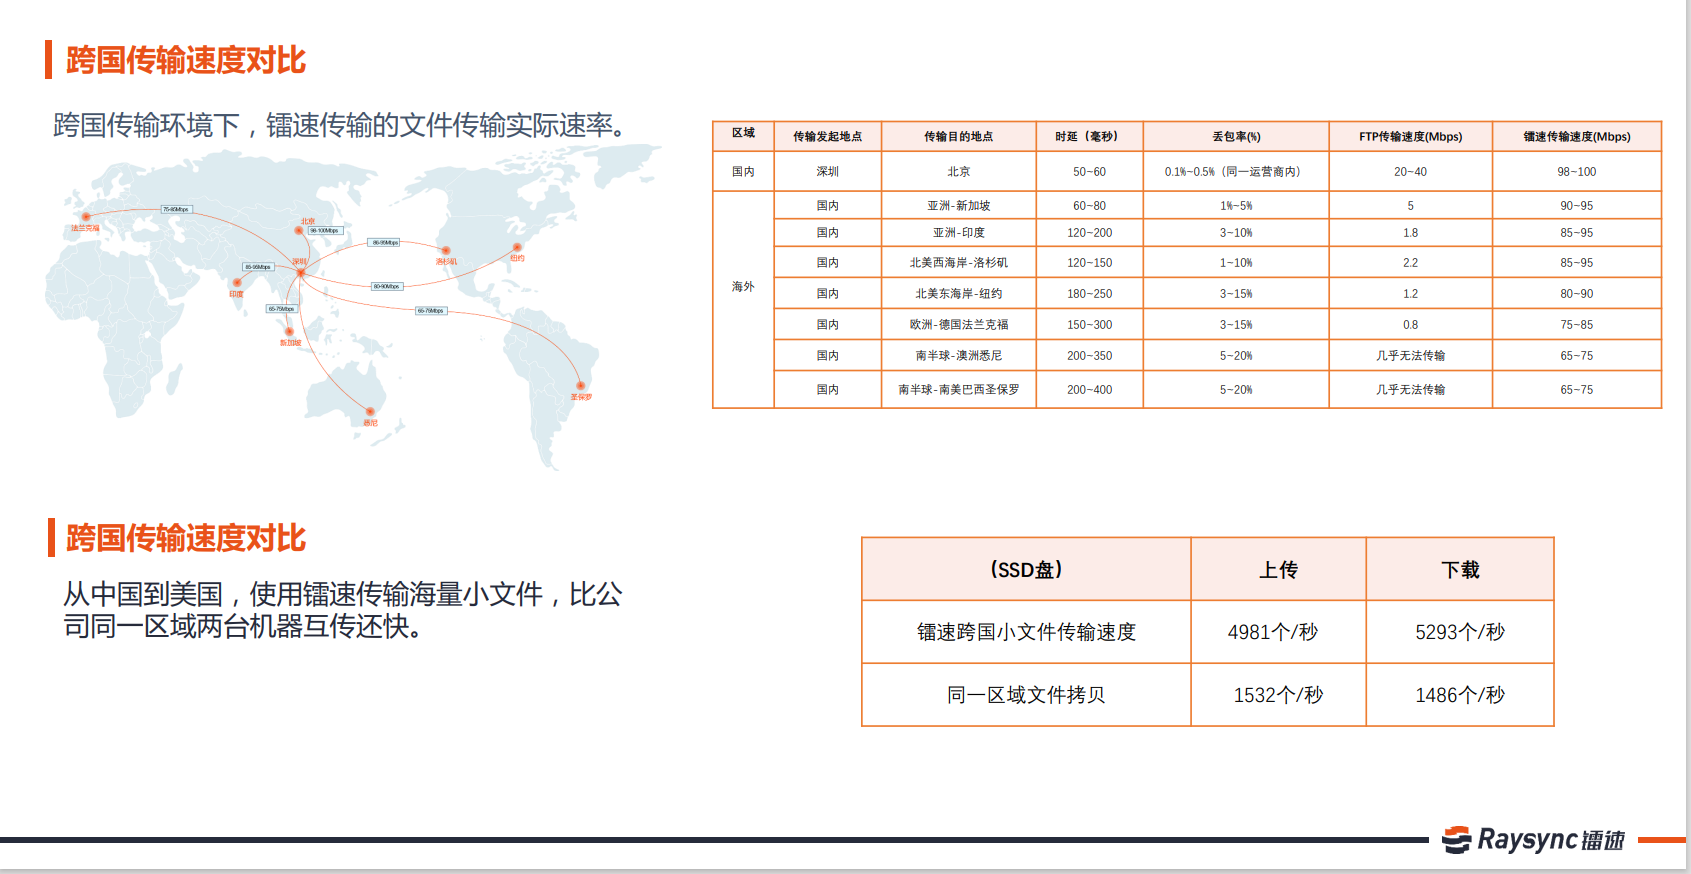Click the 镭速传输速度(Mbps) column header
The height and width of the screenshot is (874, 1691).
click(1577, 136)
